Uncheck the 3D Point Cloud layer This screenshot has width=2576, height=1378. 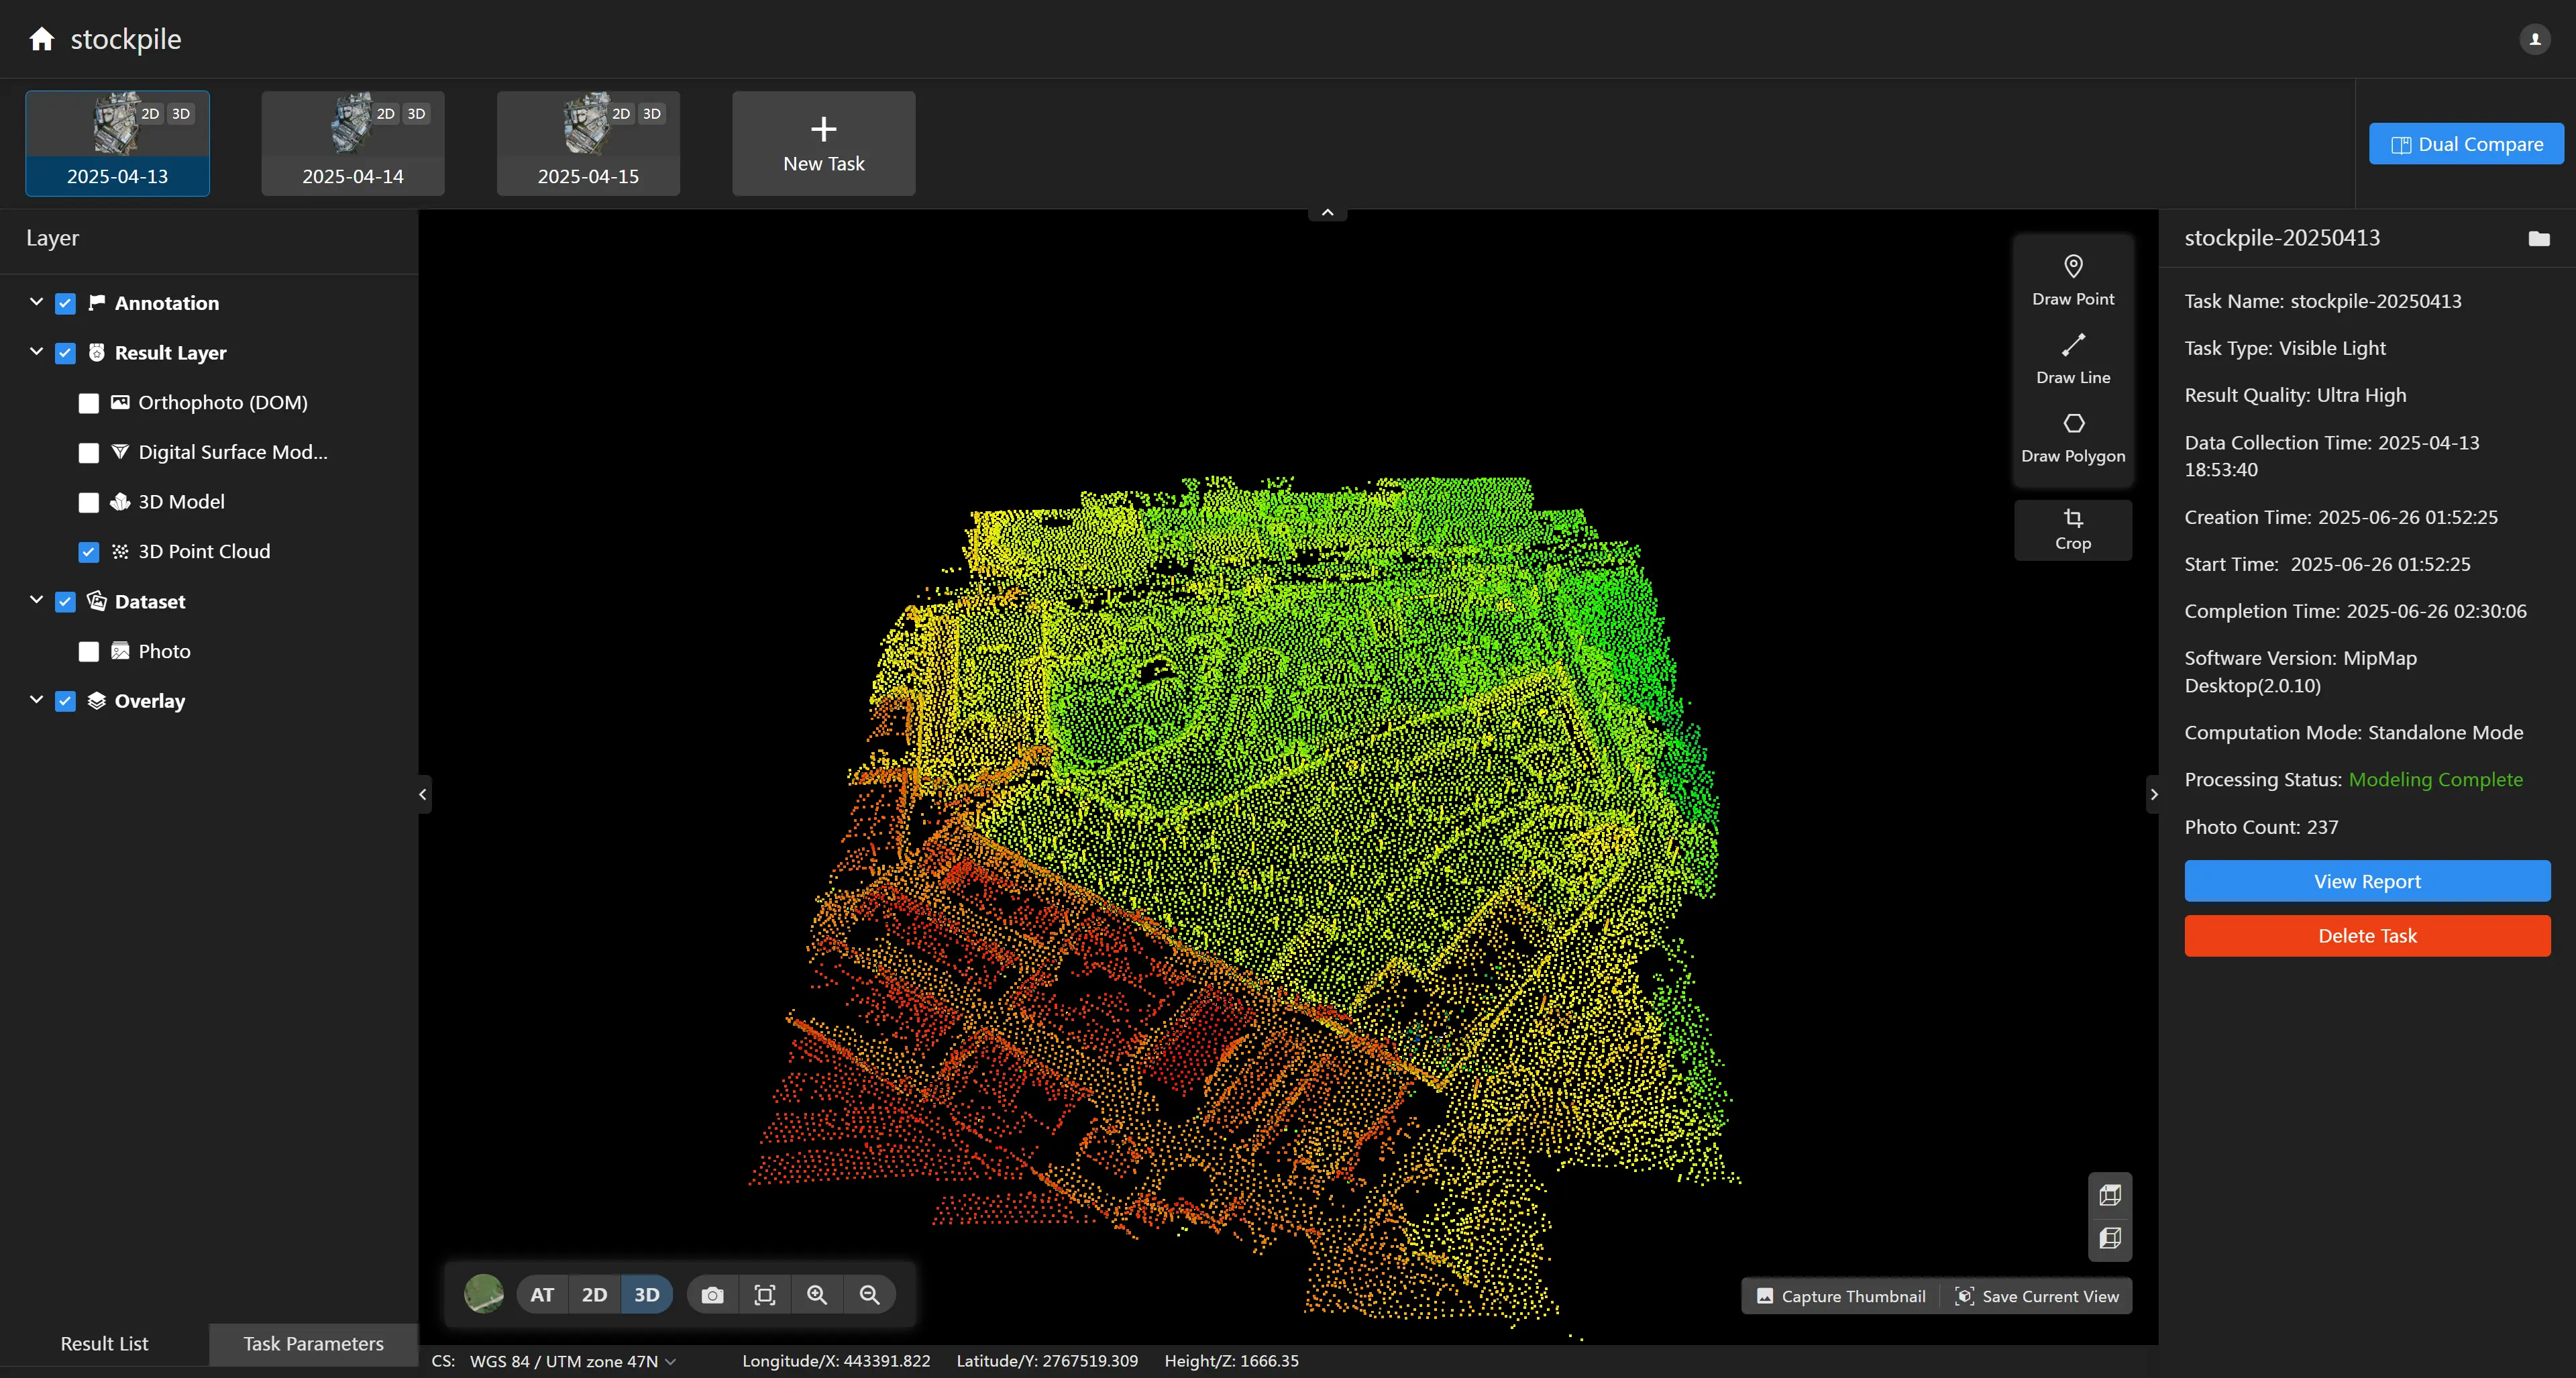pyautogui.click(x=89, y=552)
